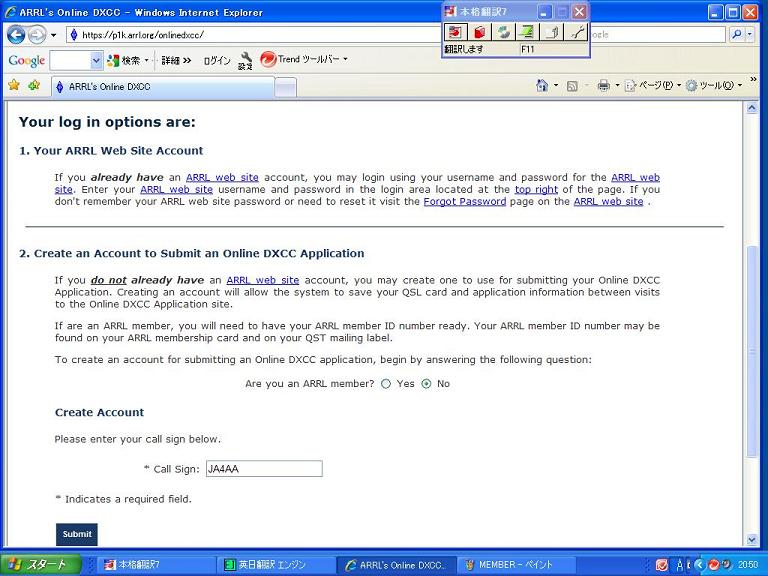Viewport: 768px width, 576px height.
Task: Click the Google toolbar logo
Action: pos(26,61)
